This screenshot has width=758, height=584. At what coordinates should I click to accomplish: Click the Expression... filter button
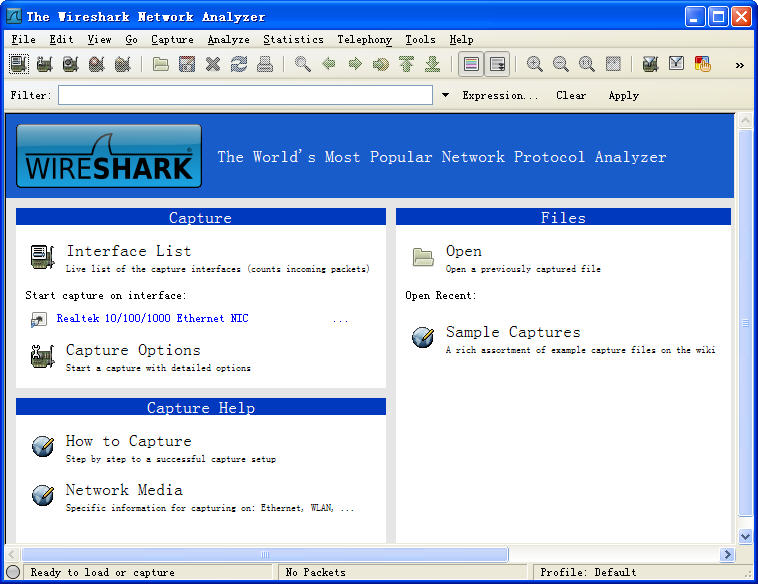[500, 96]
